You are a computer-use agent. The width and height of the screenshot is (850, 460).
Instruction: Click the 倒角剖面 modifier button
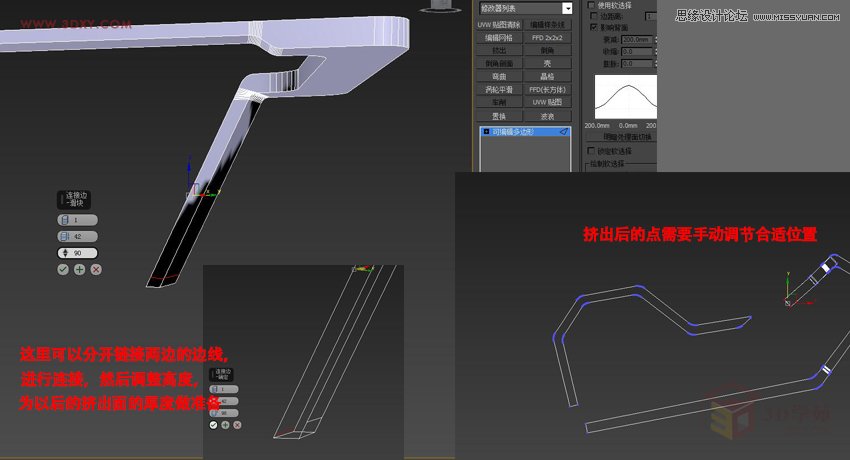(x=499, y=63)
